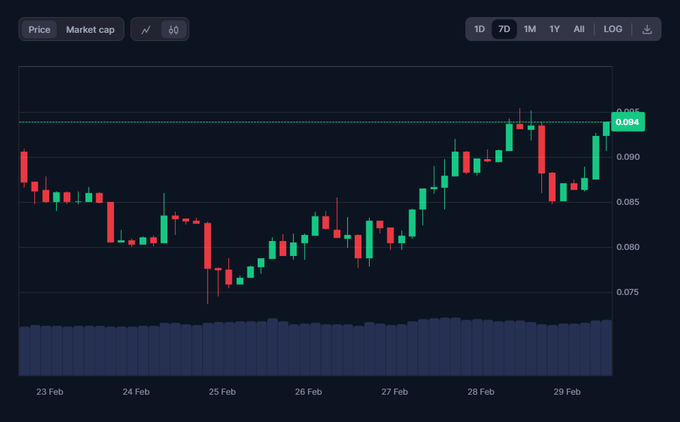The image size is (680, 422).
Task: Set range to 1D
Action: click(x=479, y=29)
